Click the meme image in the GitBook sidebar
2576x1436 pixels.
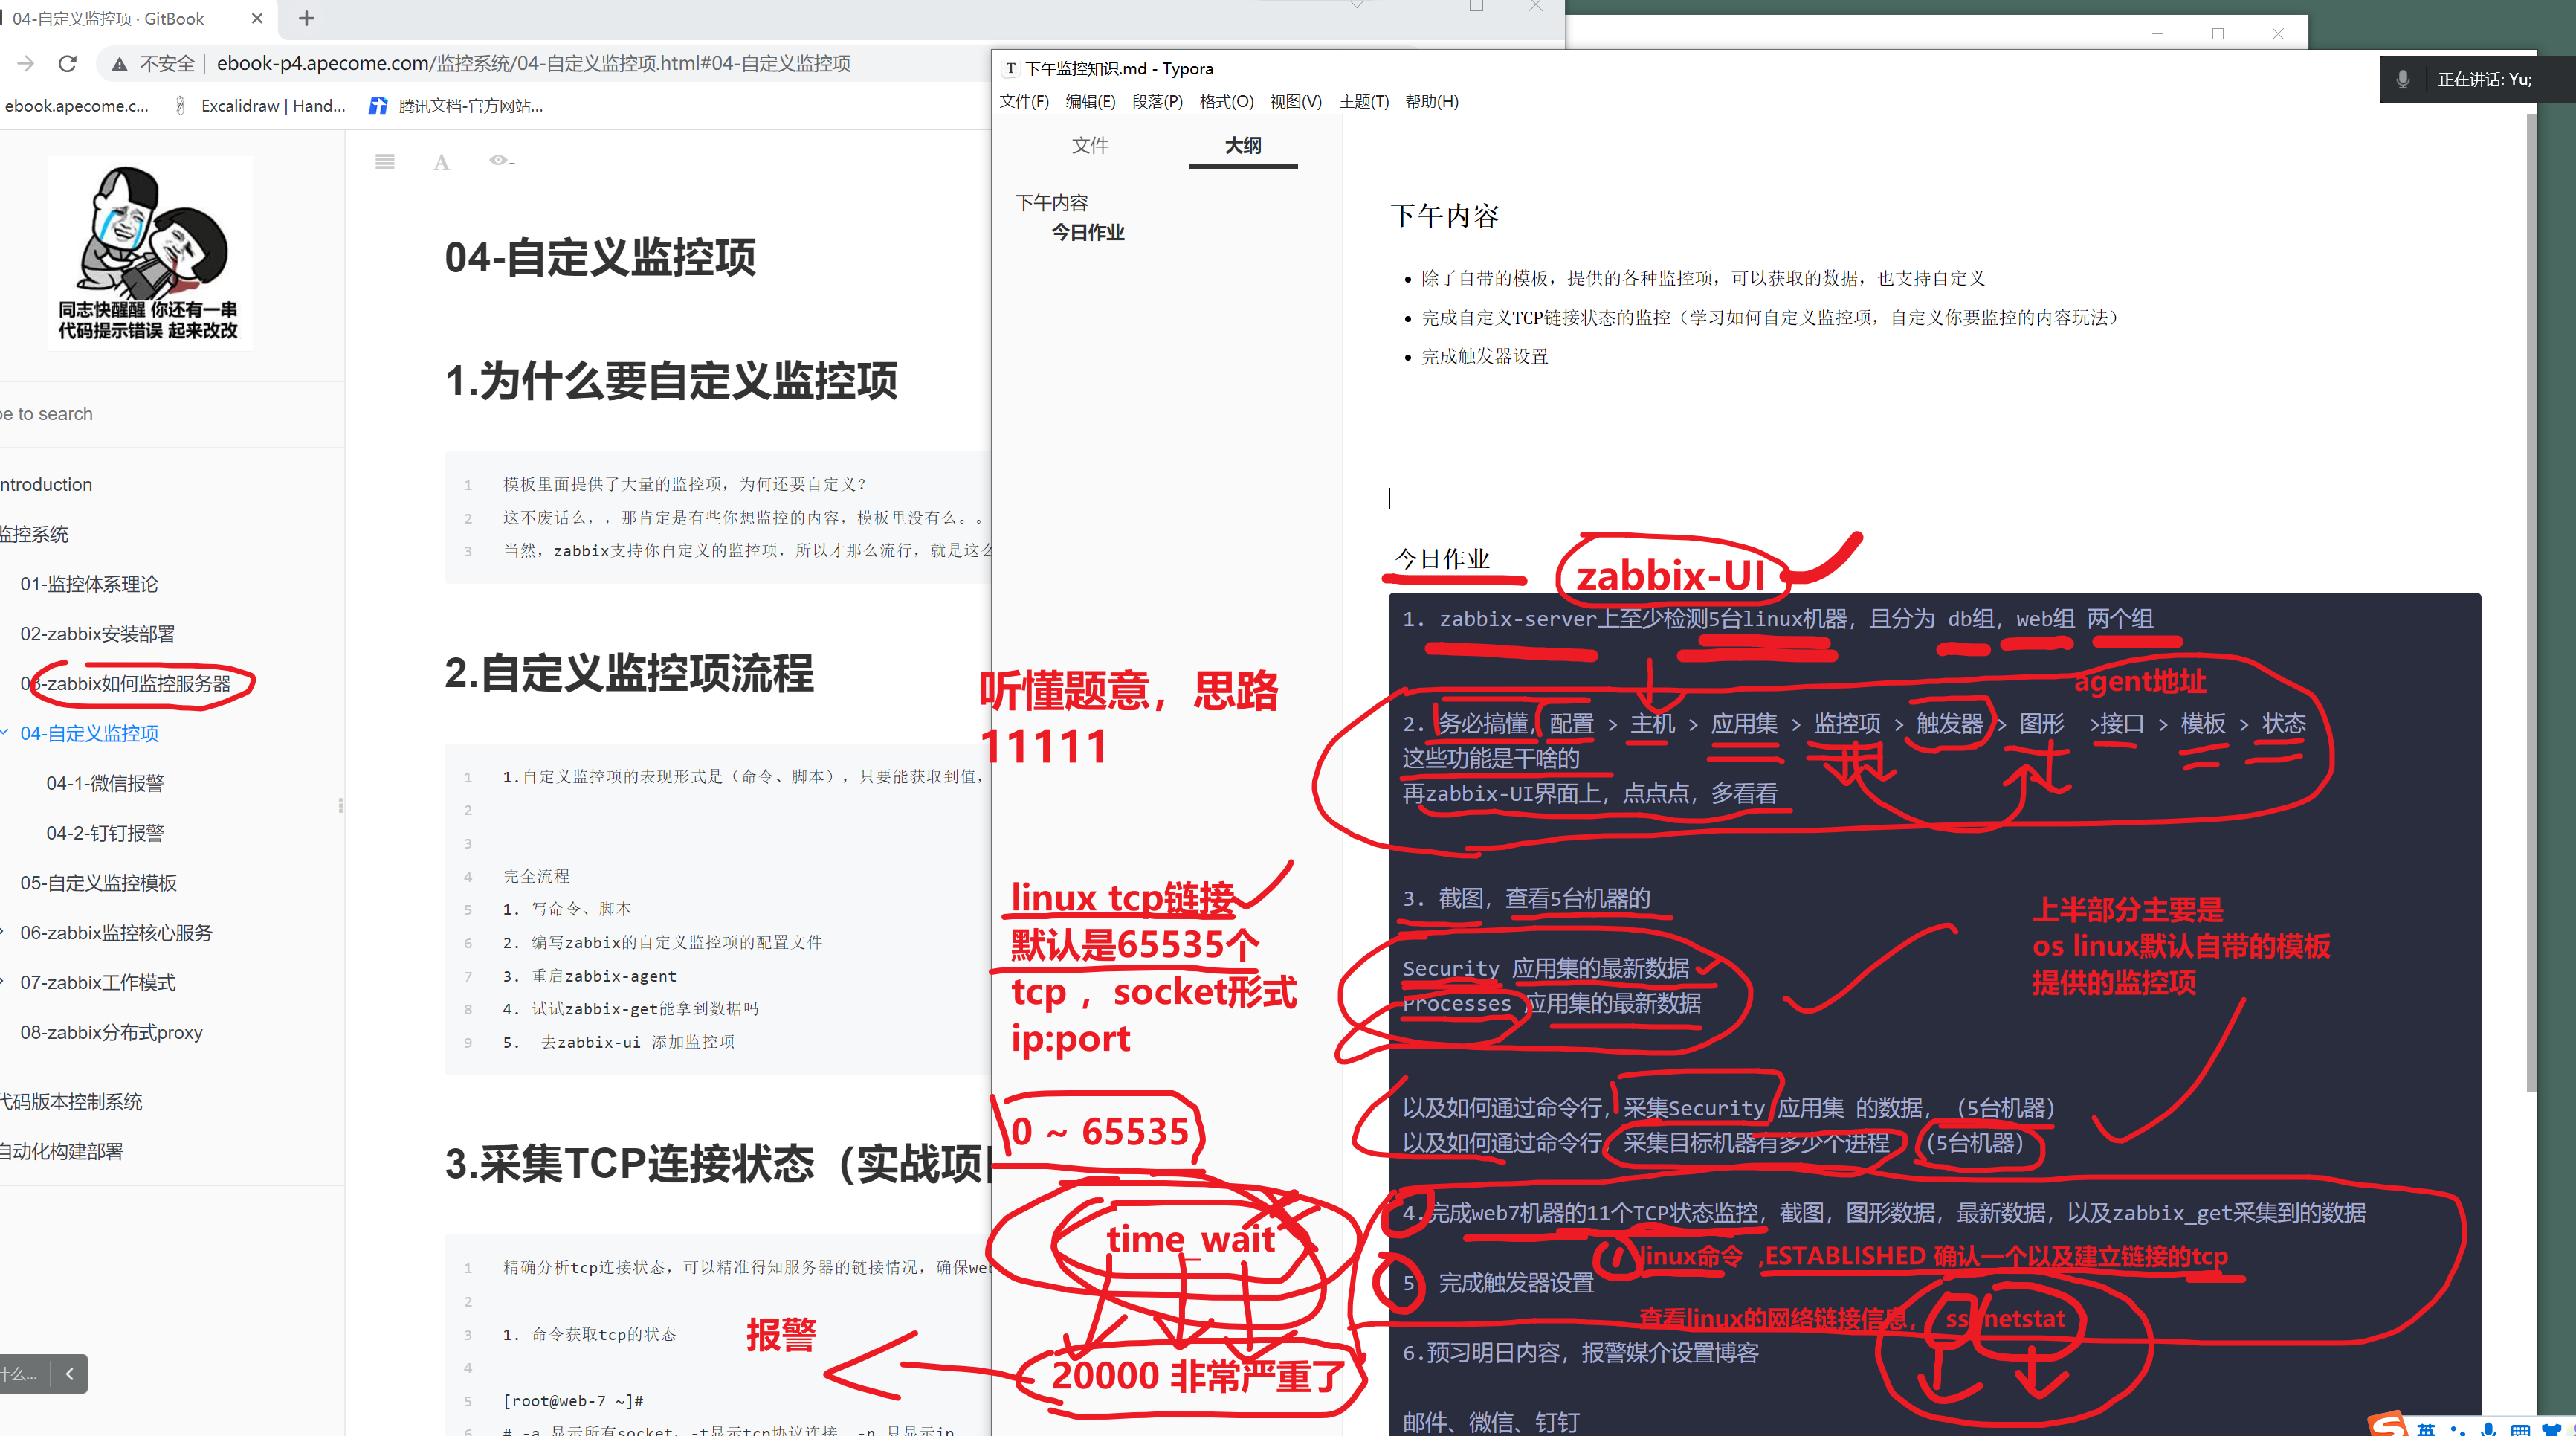[x=150, y=253]
